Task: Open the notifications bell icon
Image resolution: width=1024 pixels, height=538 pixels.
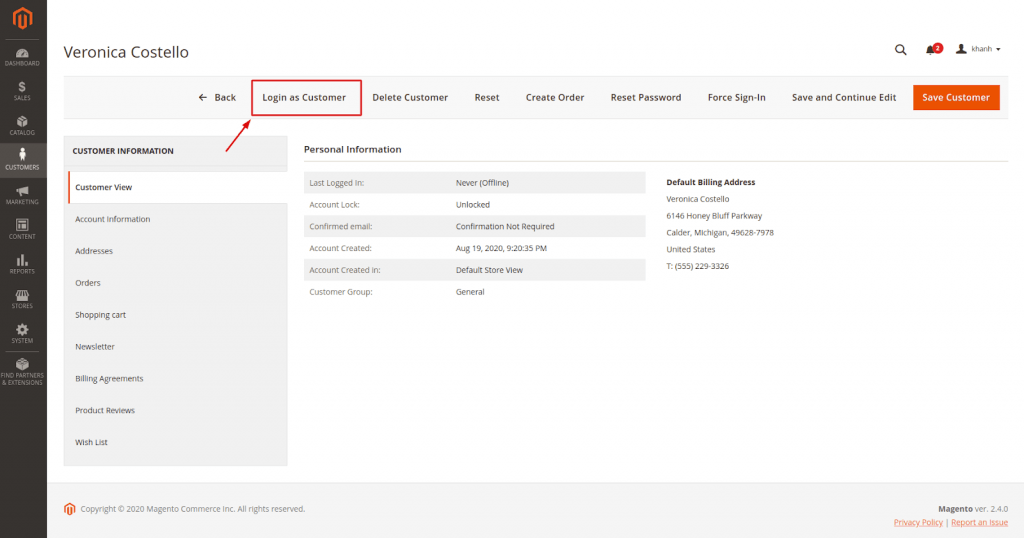Action: (x=931, y=50)
